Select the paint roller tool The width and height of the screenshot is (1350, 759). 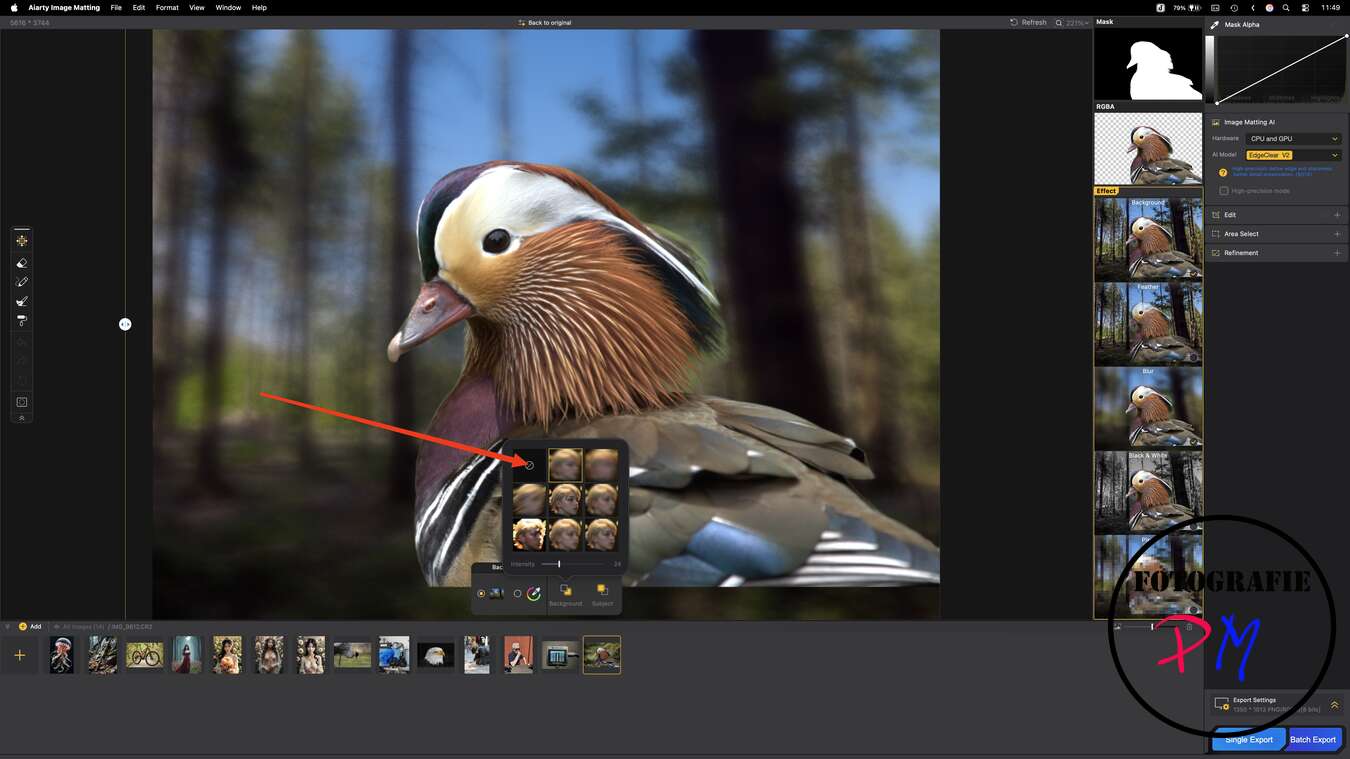click(22, 321)
